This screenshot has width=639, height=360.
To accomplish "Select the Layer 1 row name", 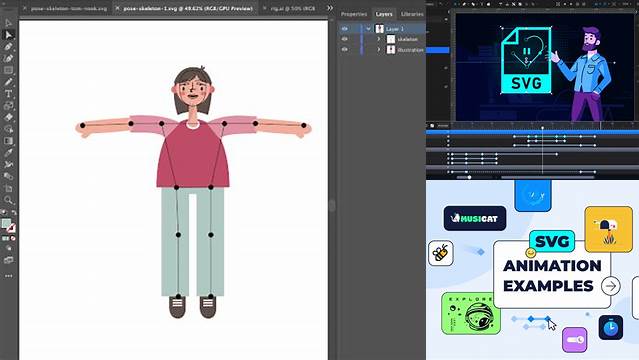I will [x=395, y=29].
